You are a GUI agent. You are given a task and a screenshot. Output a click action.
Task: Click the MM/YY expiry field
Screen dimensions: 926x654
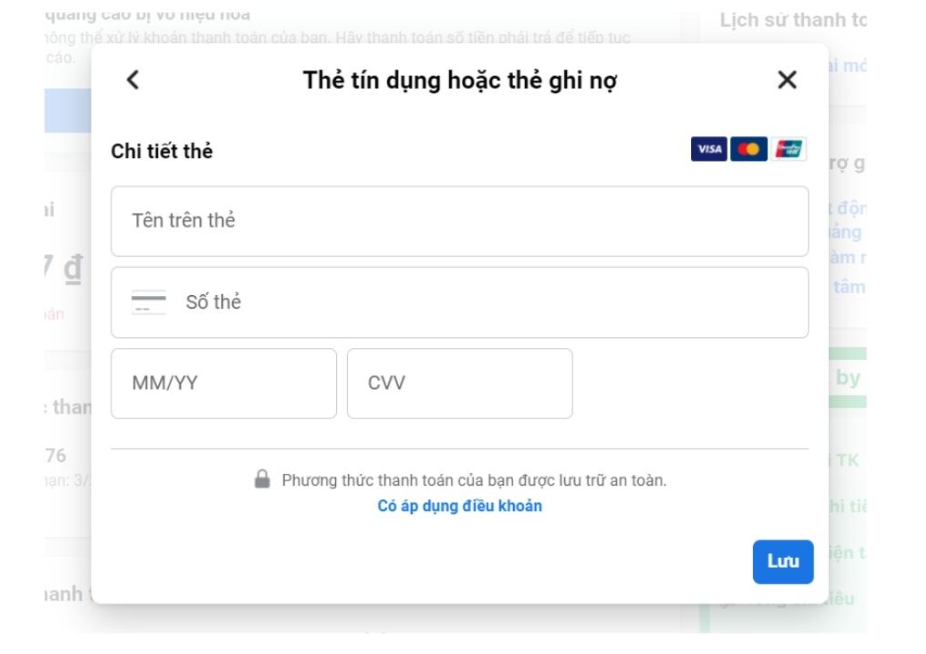[x=224, y=383]
